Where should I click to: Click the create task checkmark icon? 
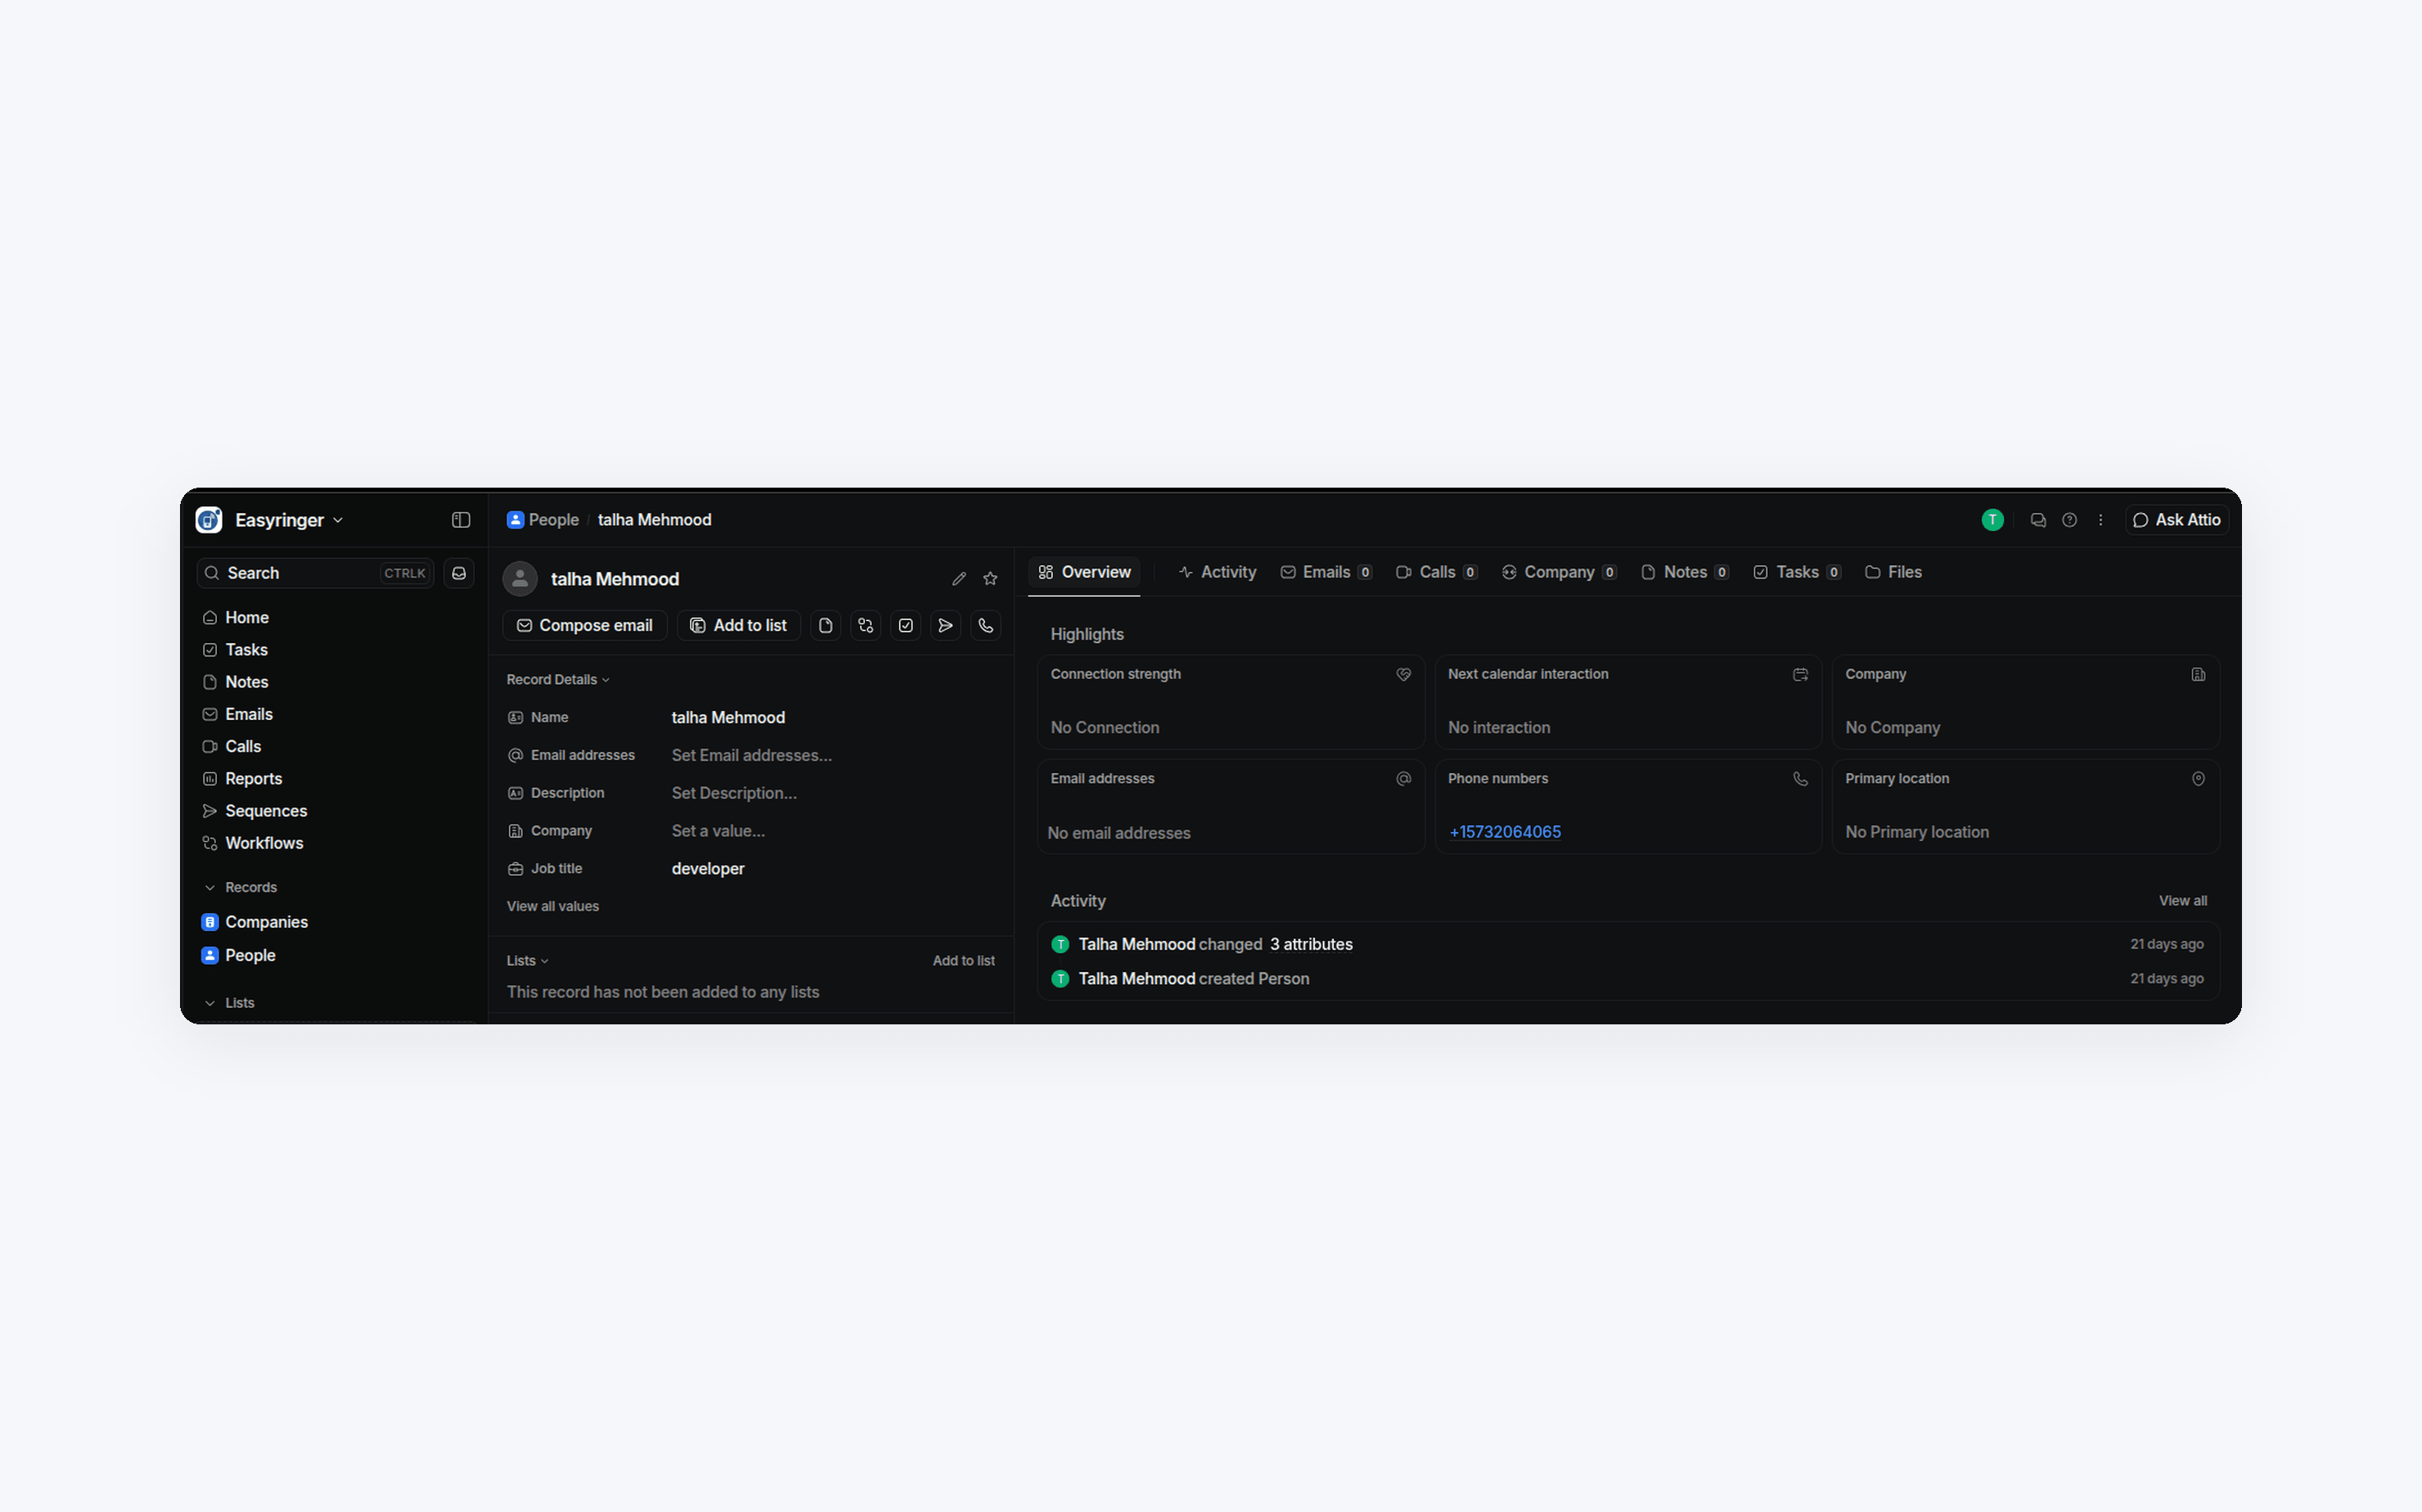pos(906,626)
